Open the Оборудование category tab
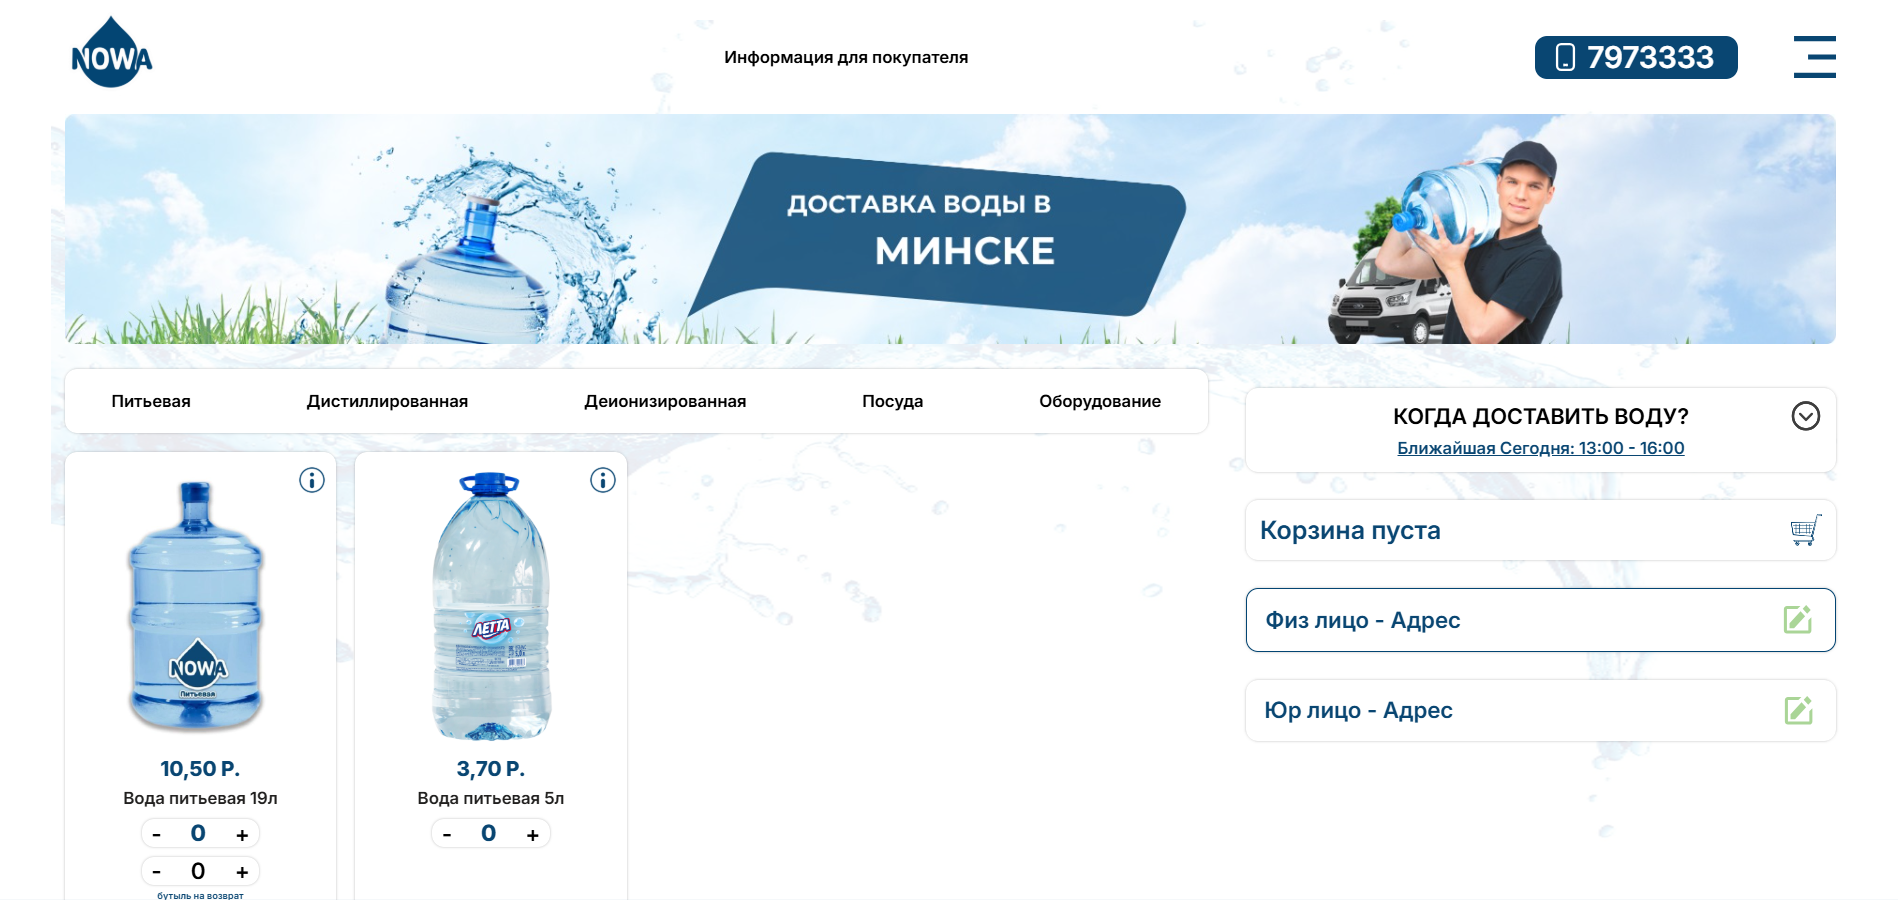This screenshot has height=900, width=1898. [1099, 401]
